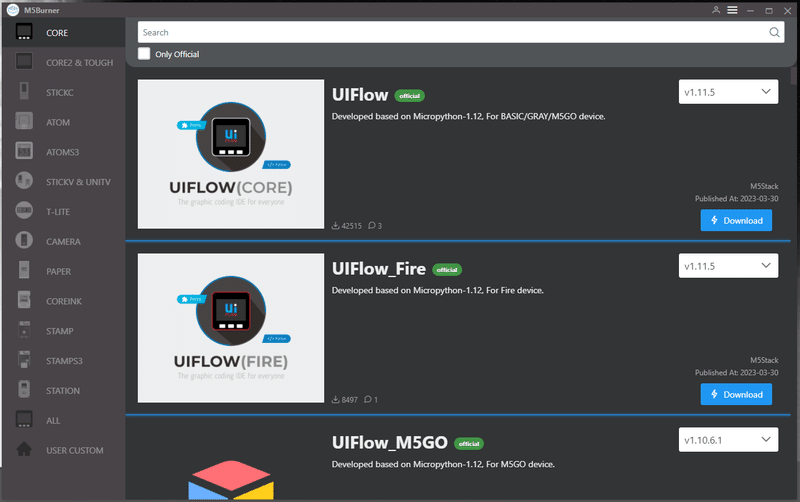Viewport: 800px width, 502px height.
Task: Open the STAMP device icon
Action: pyautogui.click(x=24, y=330)
